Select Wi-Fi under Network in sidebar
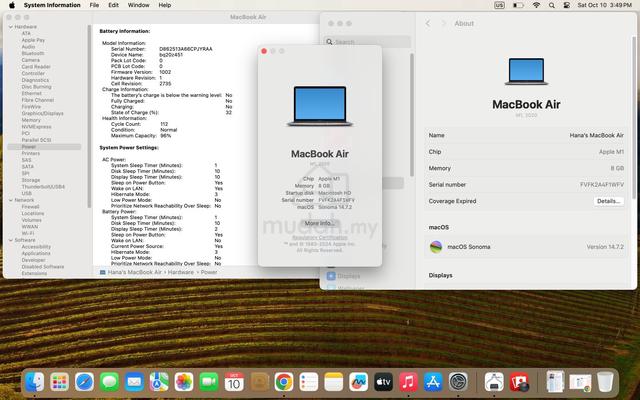 pos(27,233)
